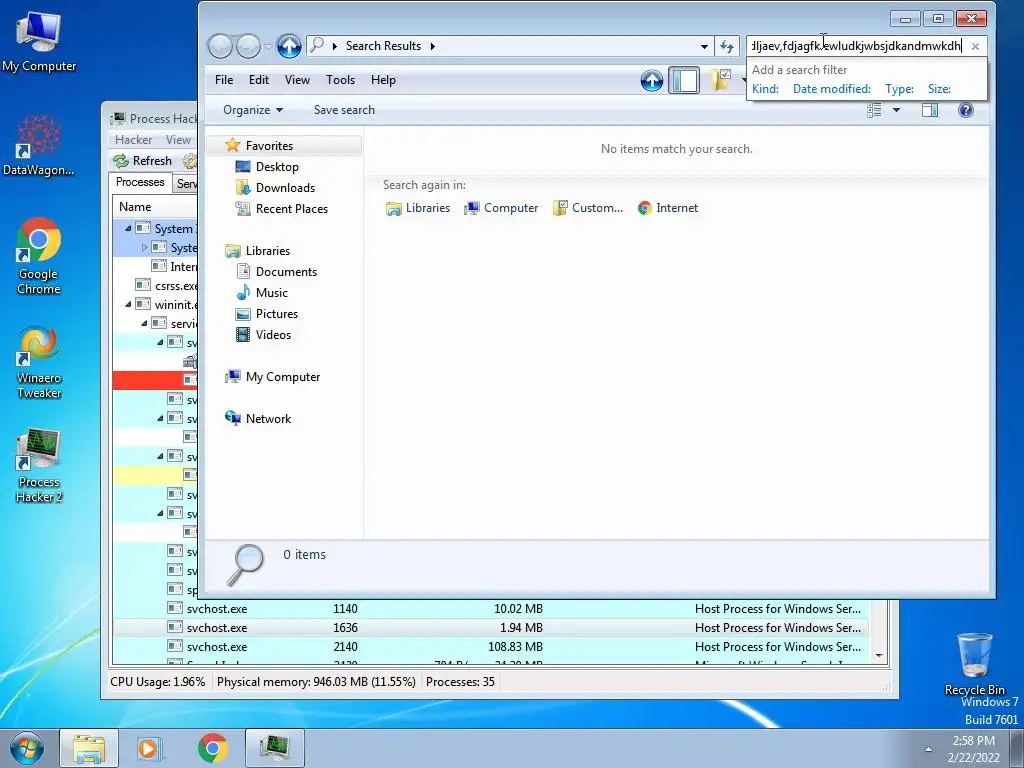The width and height of the screenshot is (1024, 768).
Task: Open the Hacker menu in Process Hacker
Action: [133, 140]
